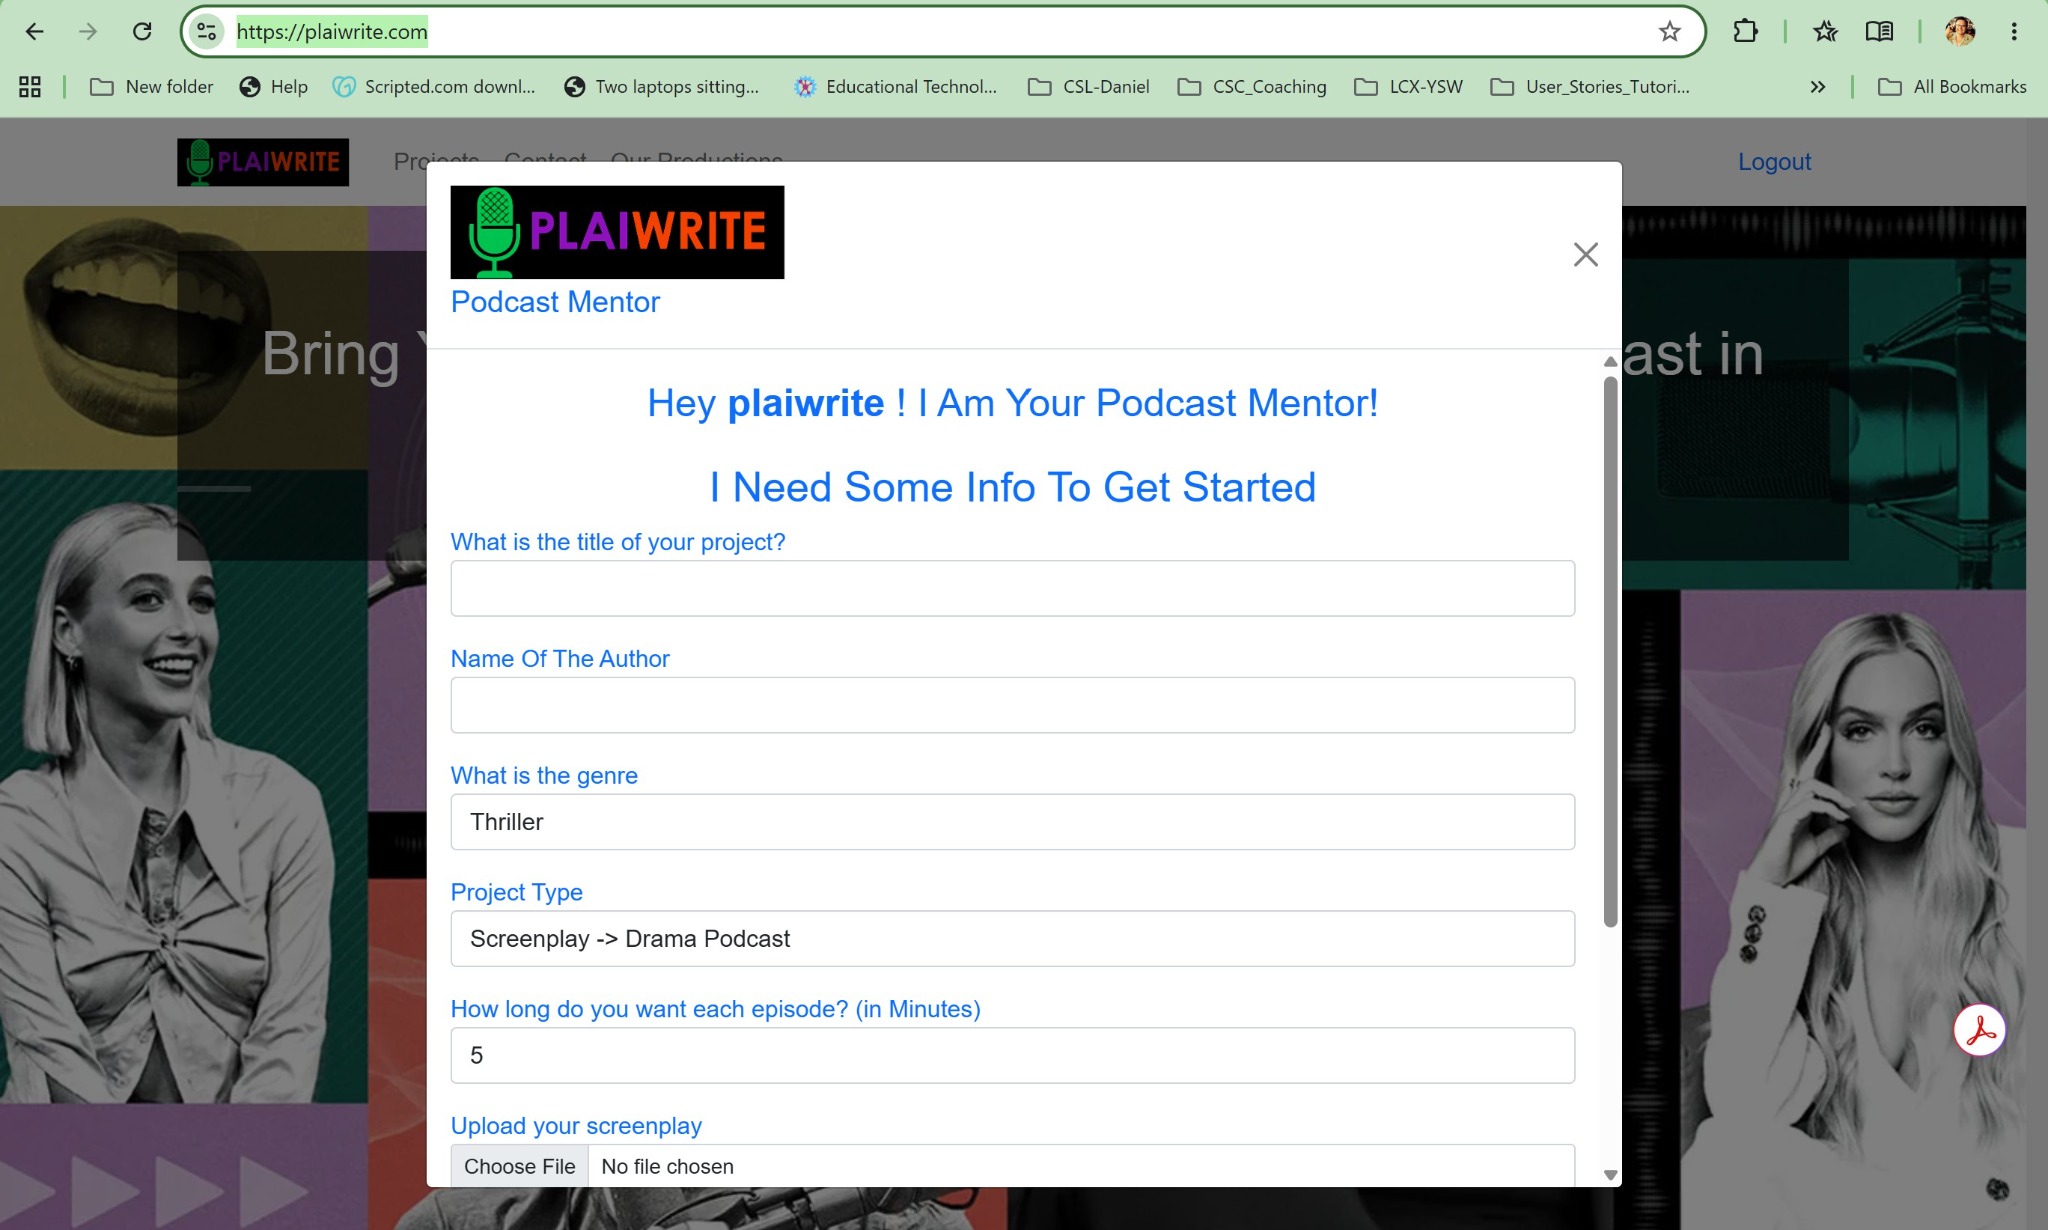Click the Plaiwrite logo in the dialog
The width and height of the screenshot is (2048, 1230).
pos(617,232)
